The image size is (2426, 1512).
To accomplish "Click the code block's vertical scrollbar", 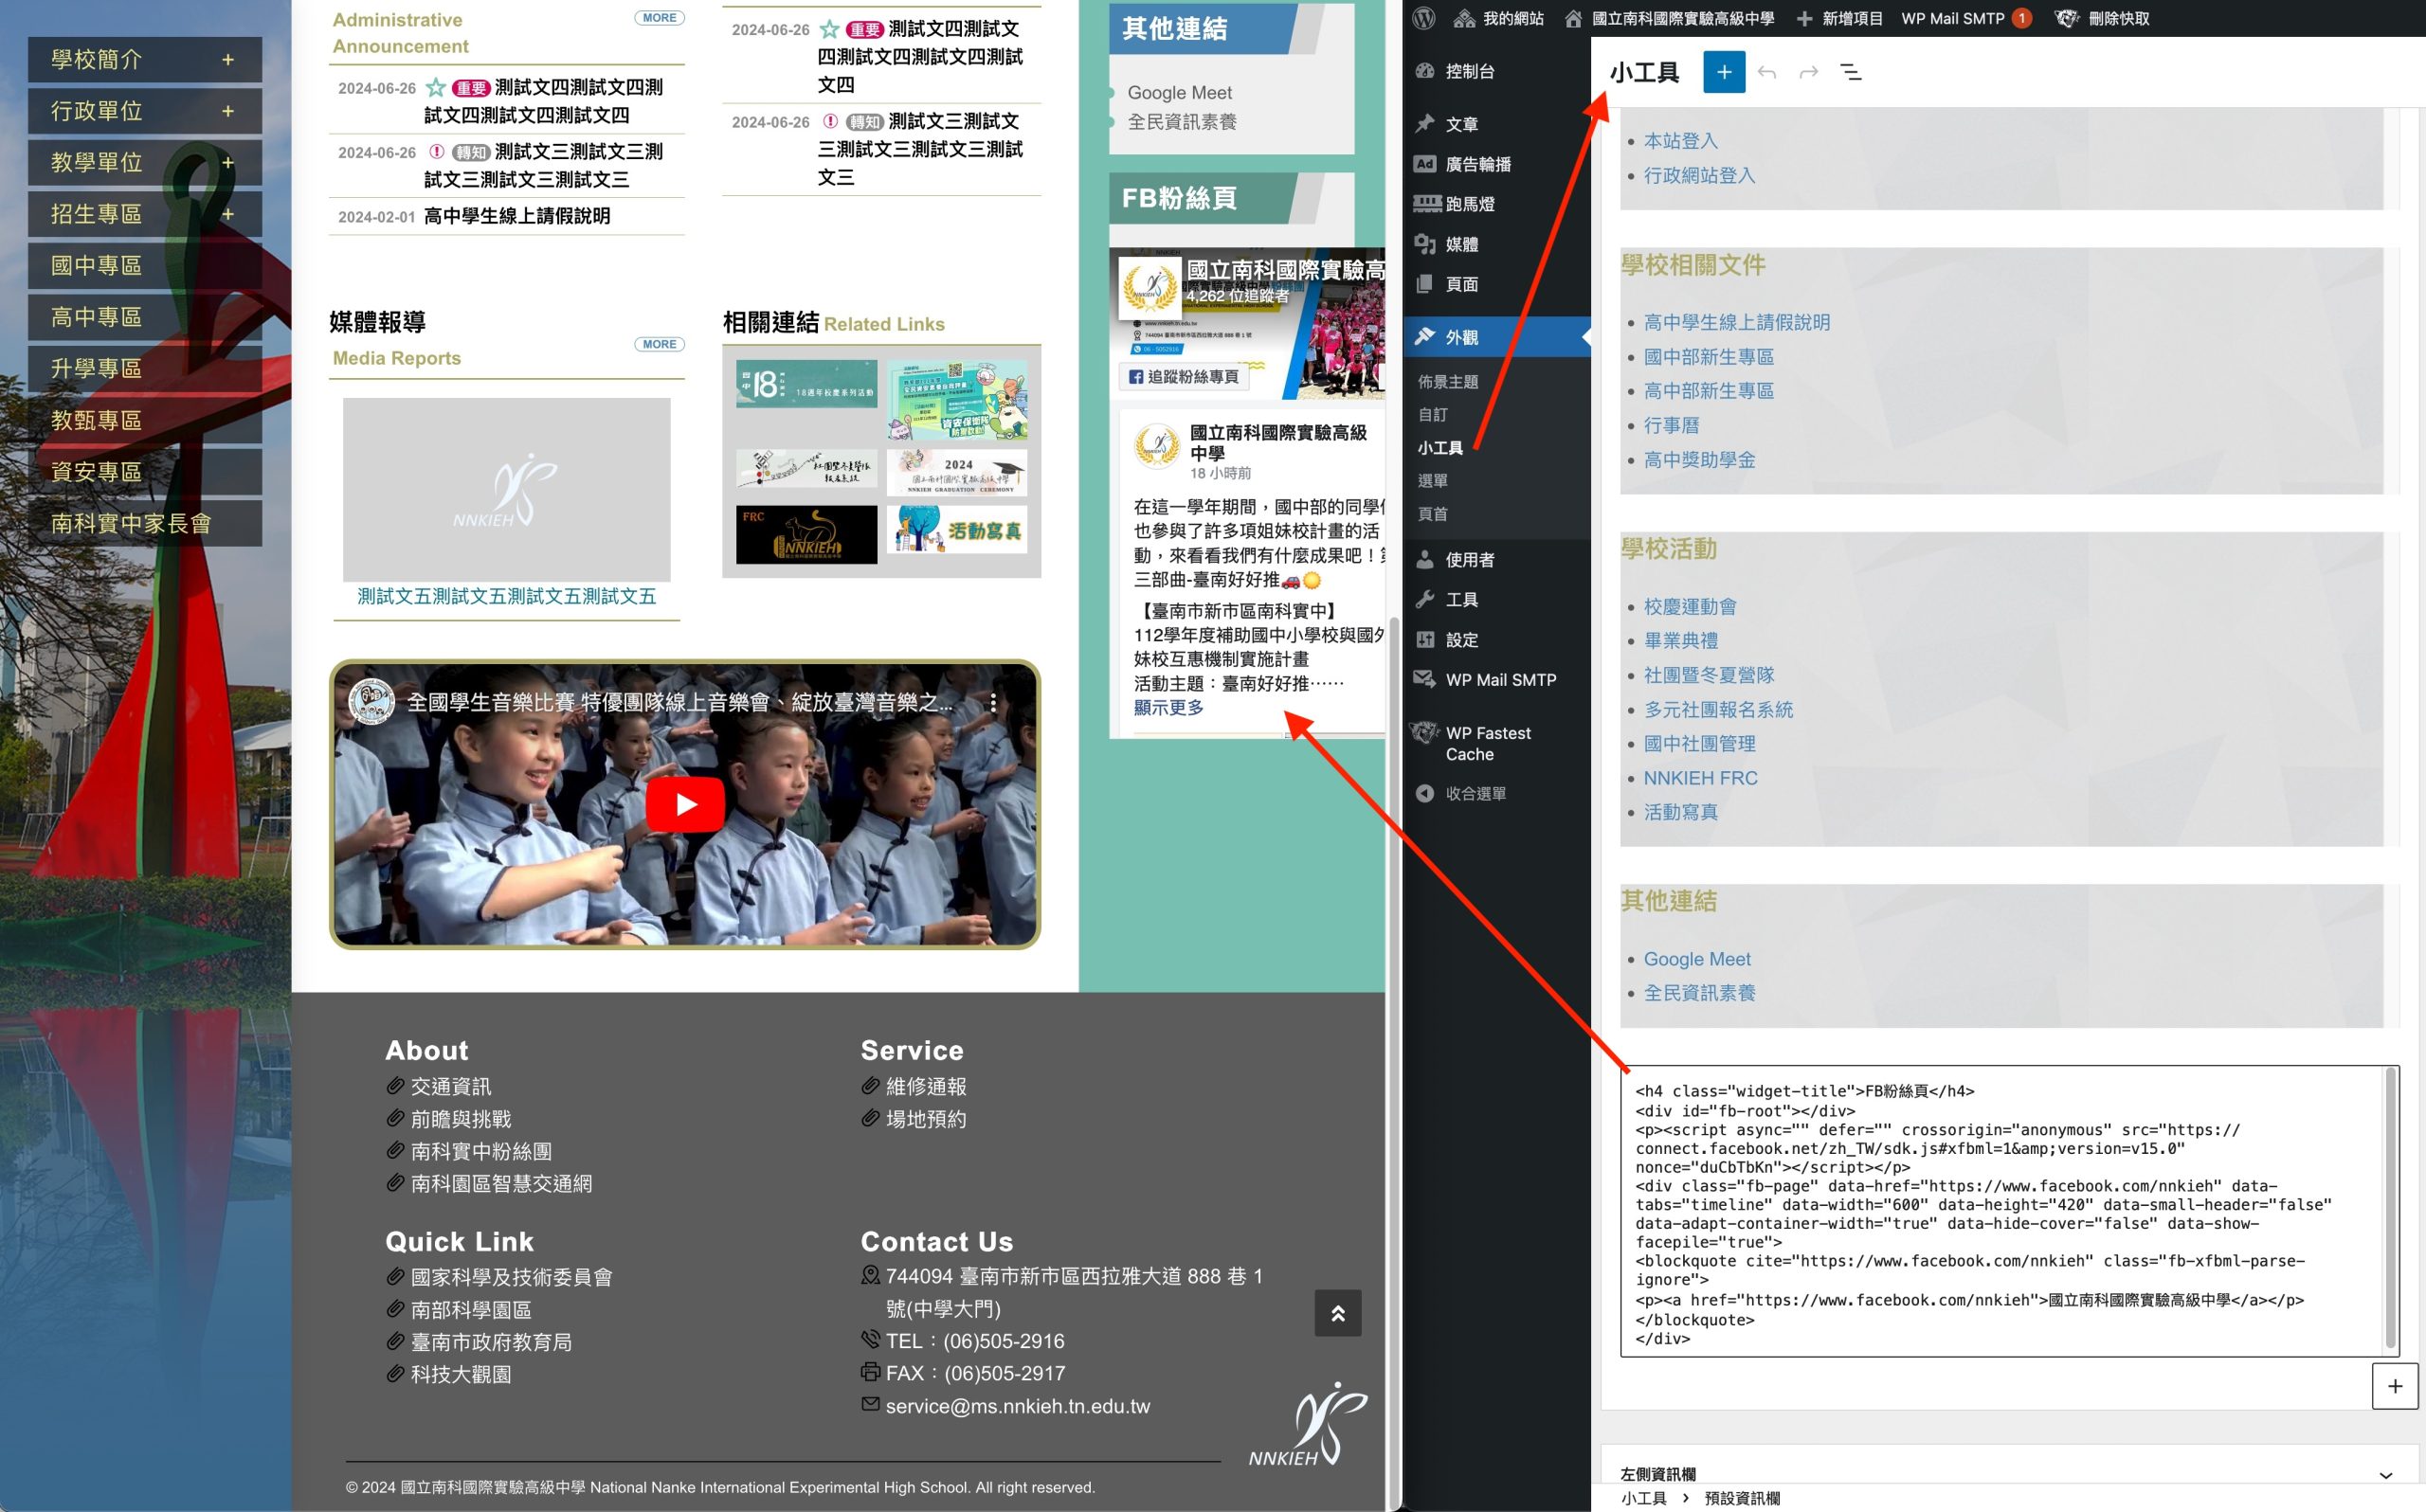I will click(2392, 1210).
